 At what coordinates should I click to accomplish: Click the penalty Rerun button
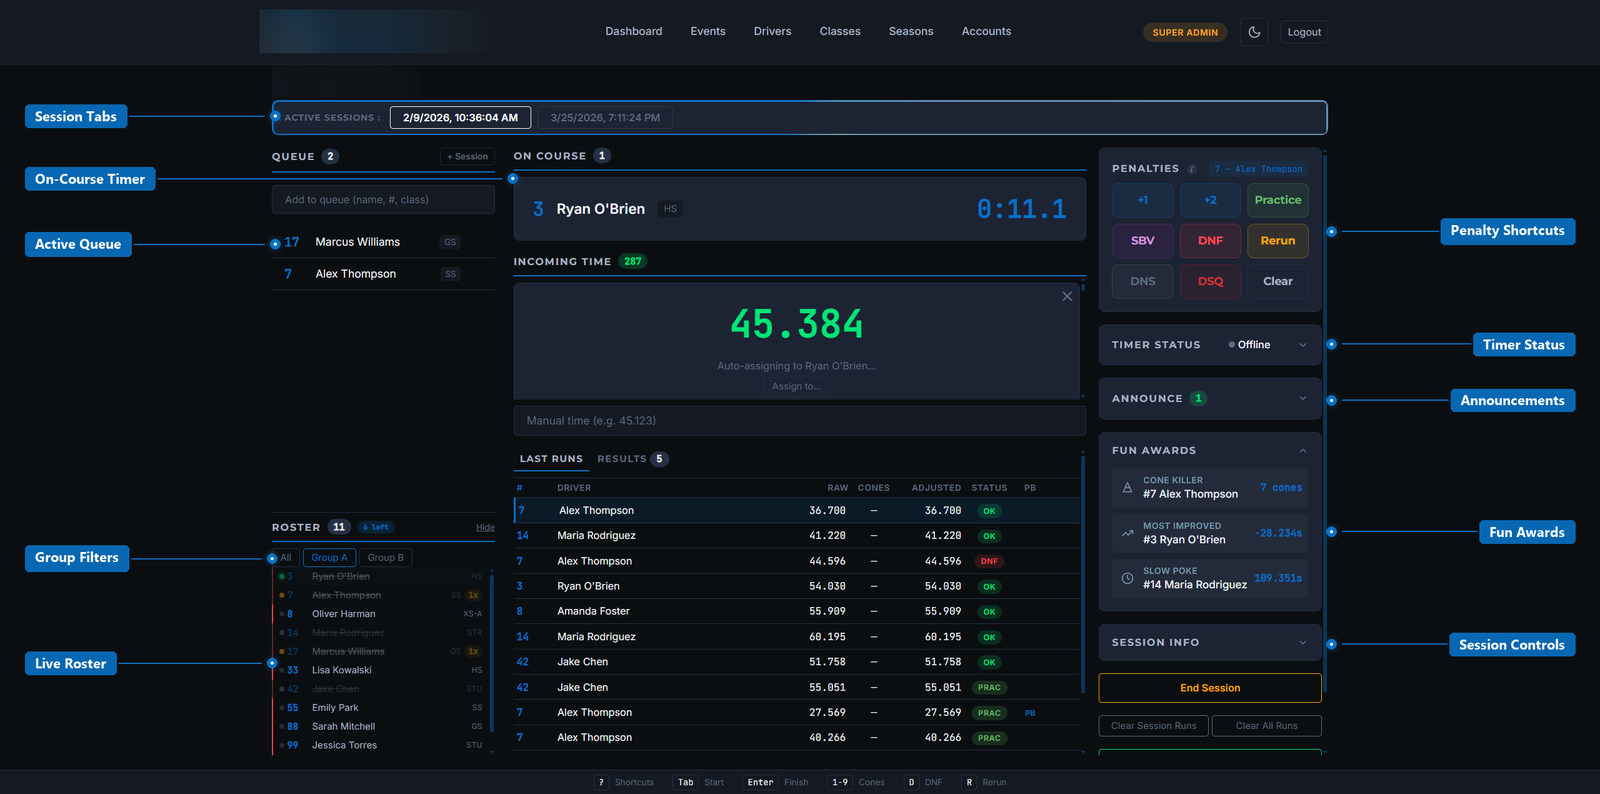[1278, 241]
